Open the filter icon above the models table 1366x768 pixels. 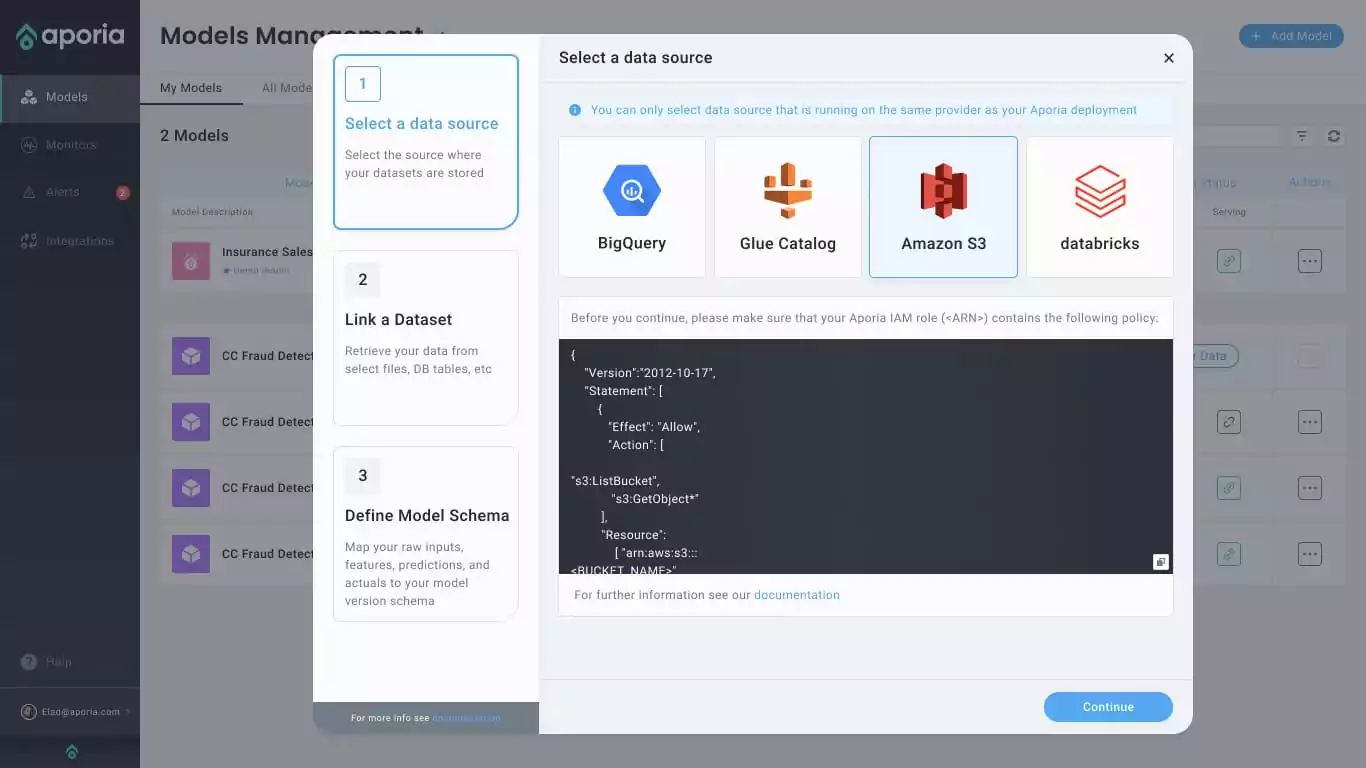point(1302,136)
